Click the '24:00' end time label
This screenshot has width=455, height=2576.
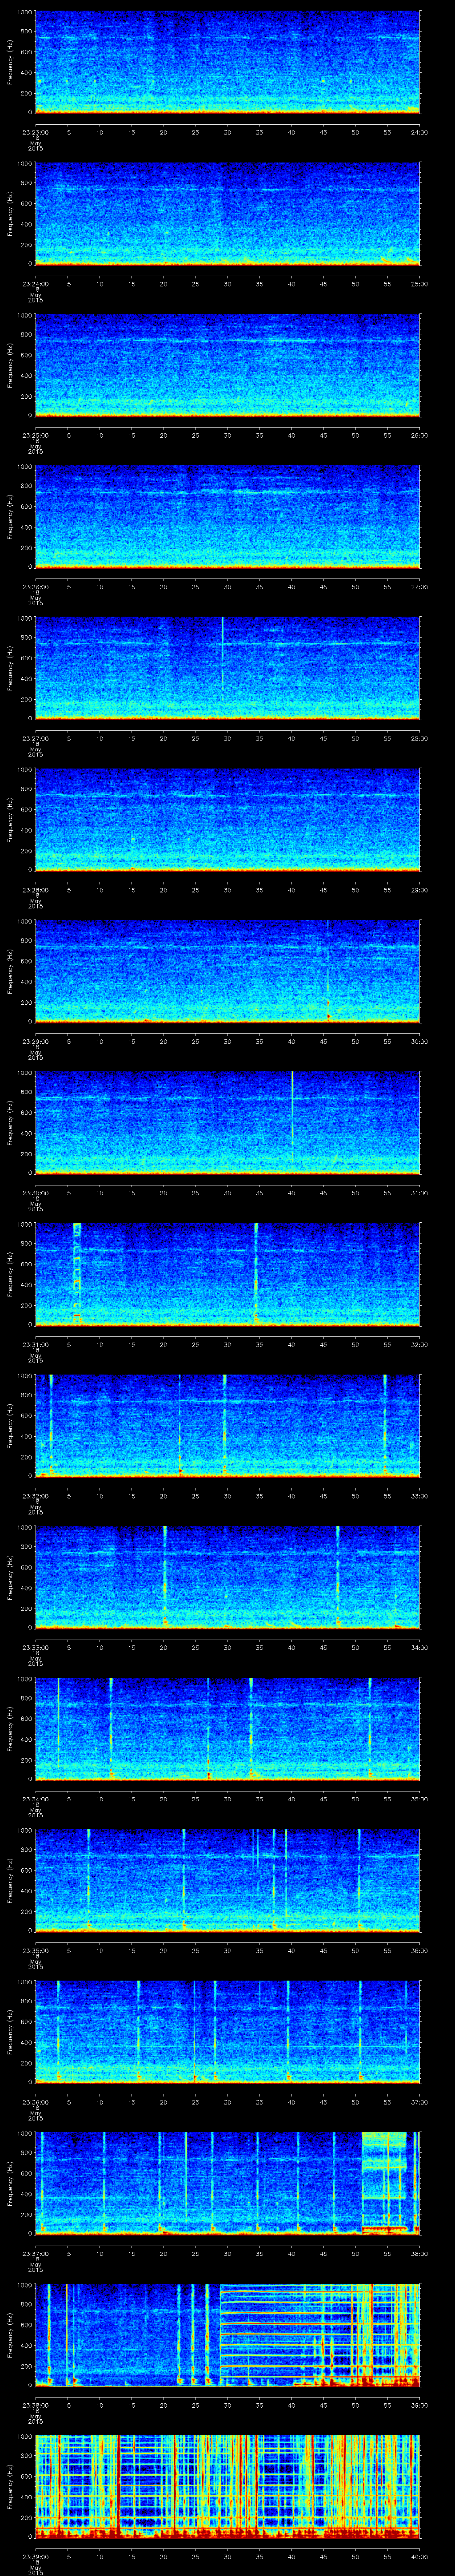coord(420,132)
